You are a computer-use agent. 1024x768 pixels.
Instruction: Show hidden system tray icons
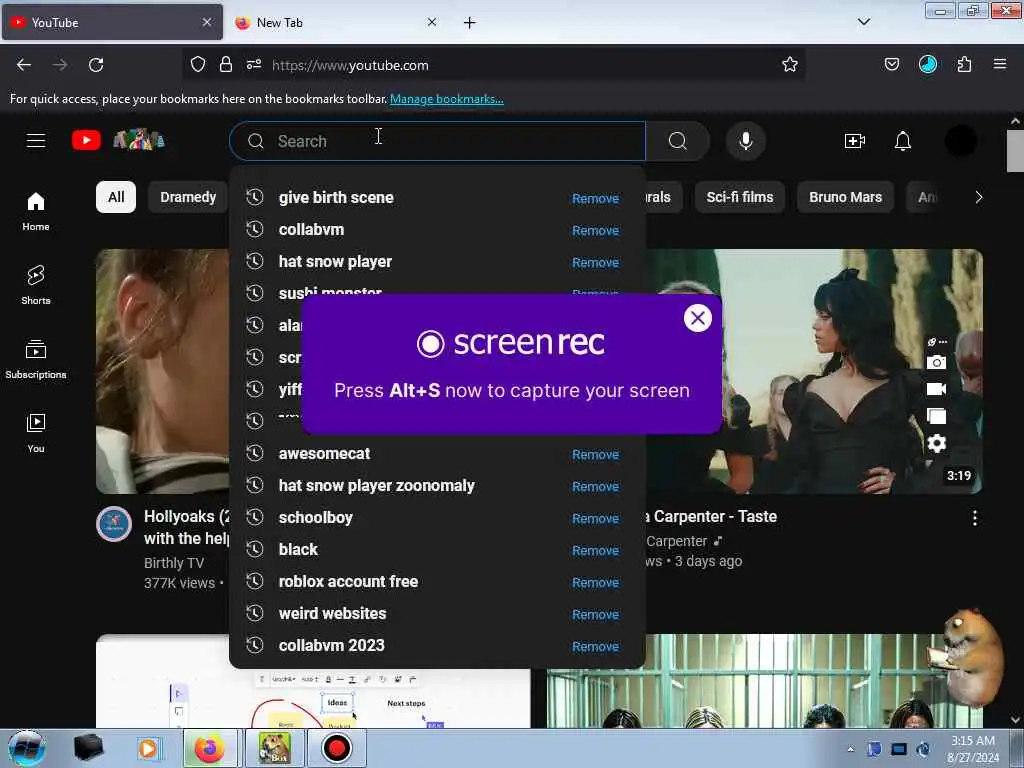[850, 749]
